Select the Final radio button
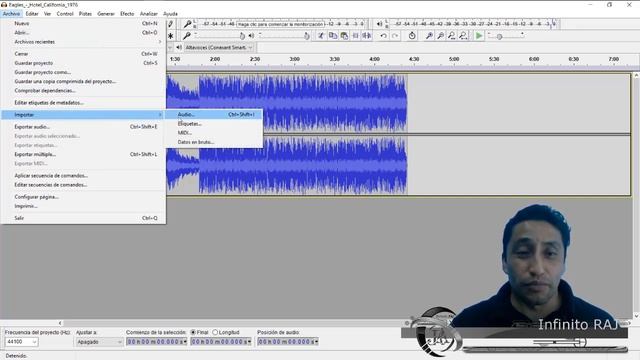This screenshot has height=360, width=640. click(193, 332)
